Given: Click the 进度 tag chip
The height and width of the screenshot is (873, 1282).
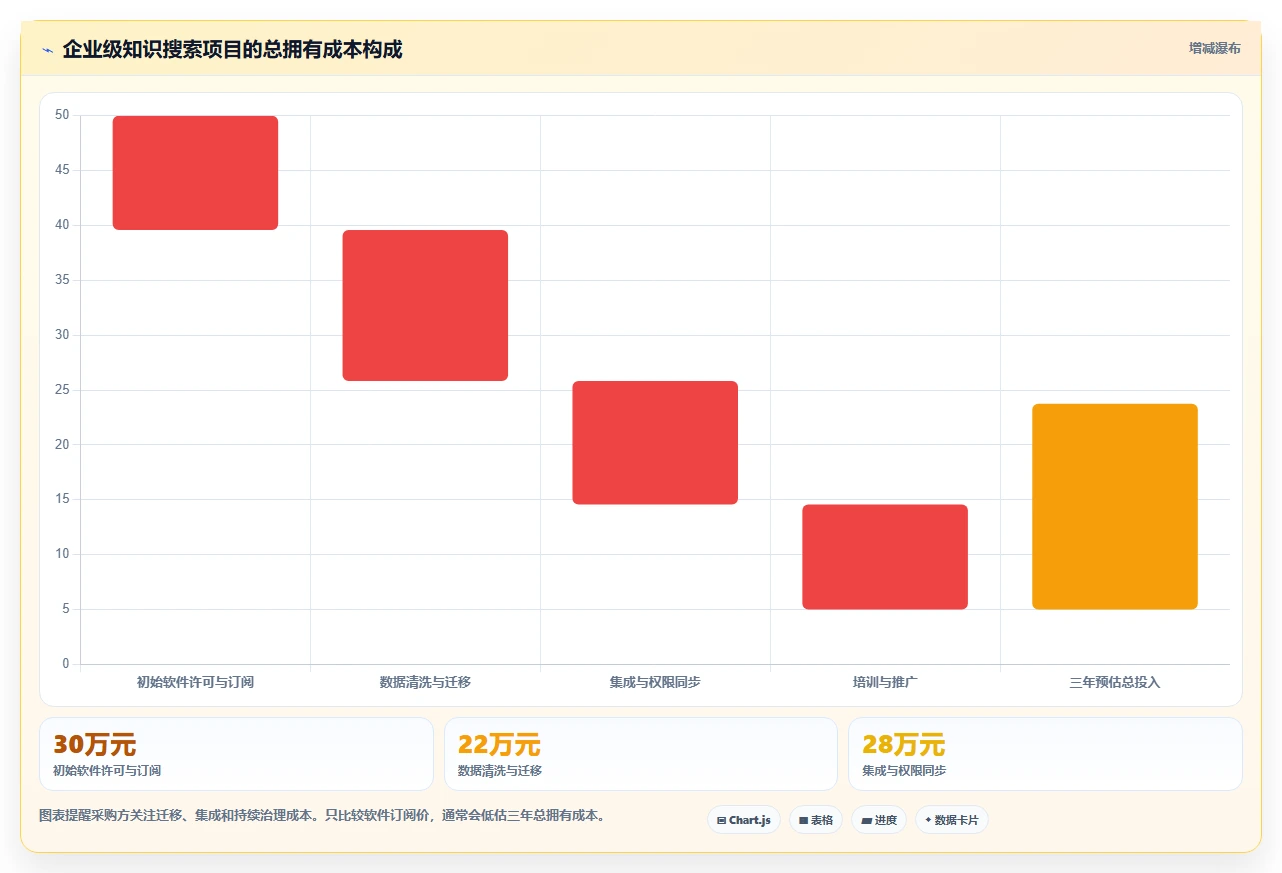Looking at the screenshot, I should pyautogui.click(x=879, y=820).
